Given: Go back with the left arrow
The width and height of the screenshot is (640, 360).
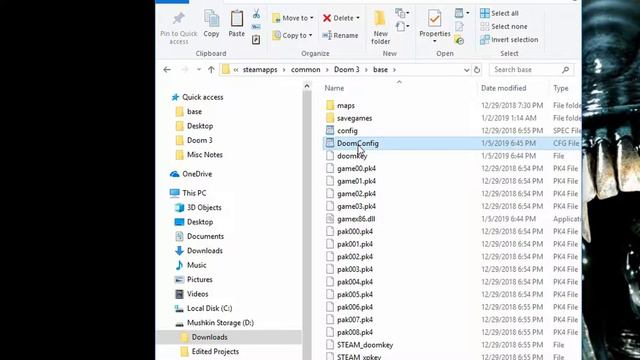Looking at the screenshot, I should (167, 70).
